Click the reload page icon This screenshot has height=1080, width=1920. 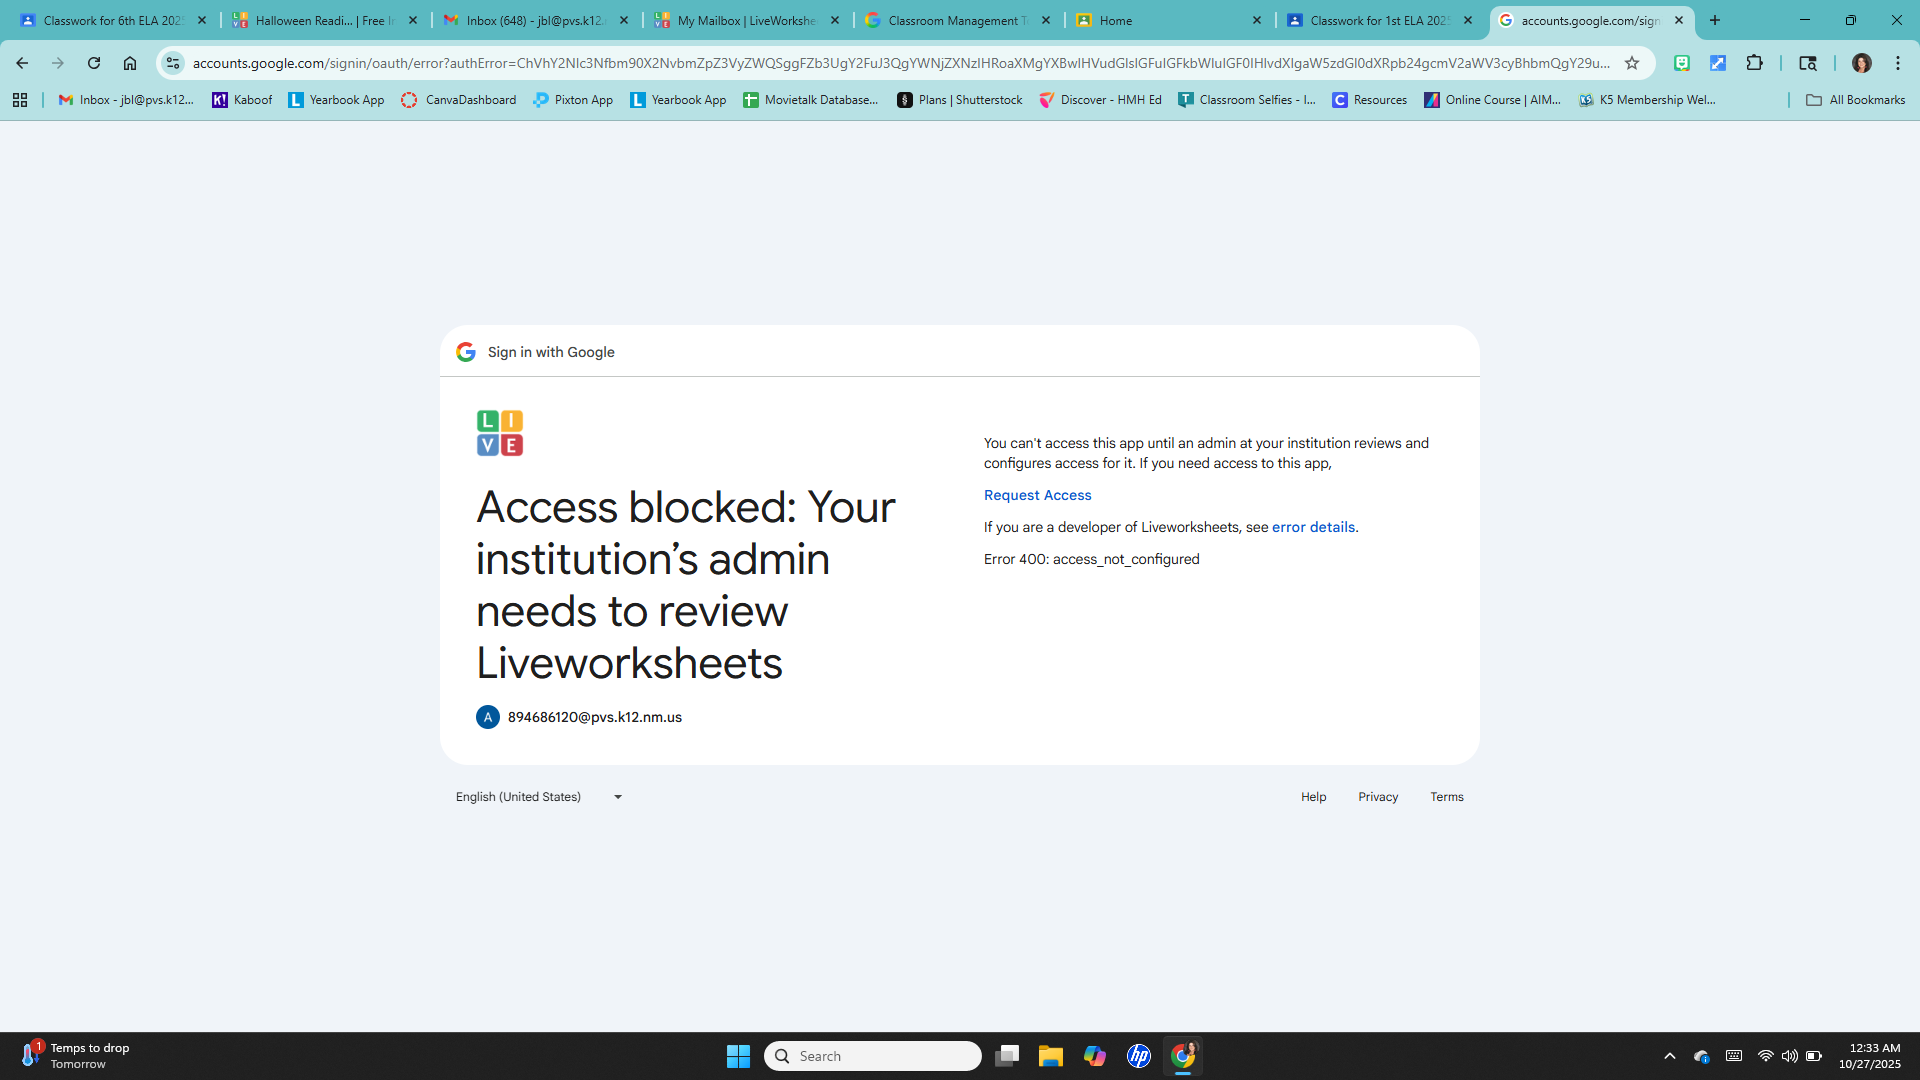[x=94, y=63]
